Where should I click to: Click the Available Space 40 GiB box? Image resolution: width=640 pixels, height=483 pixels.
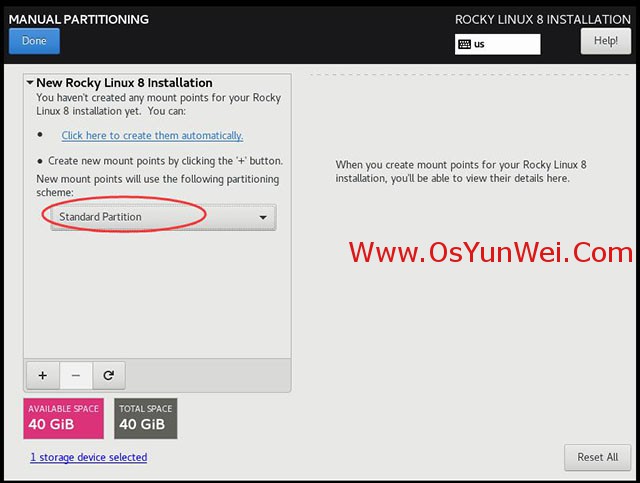coord(64,418)
